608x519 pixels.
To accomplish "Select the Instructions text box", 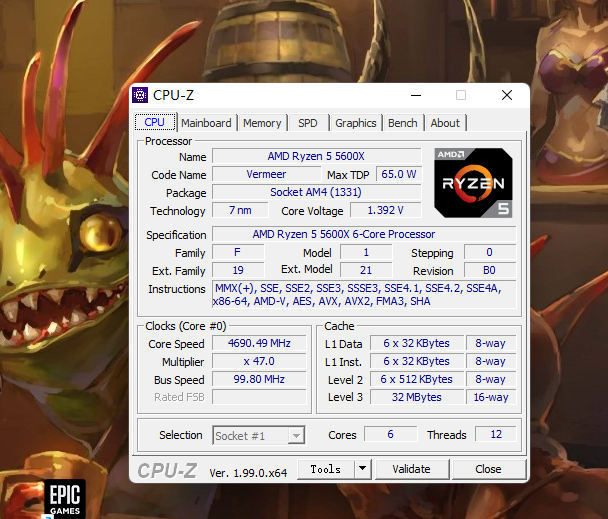I will pyautogui.click(x=364, y=295).
